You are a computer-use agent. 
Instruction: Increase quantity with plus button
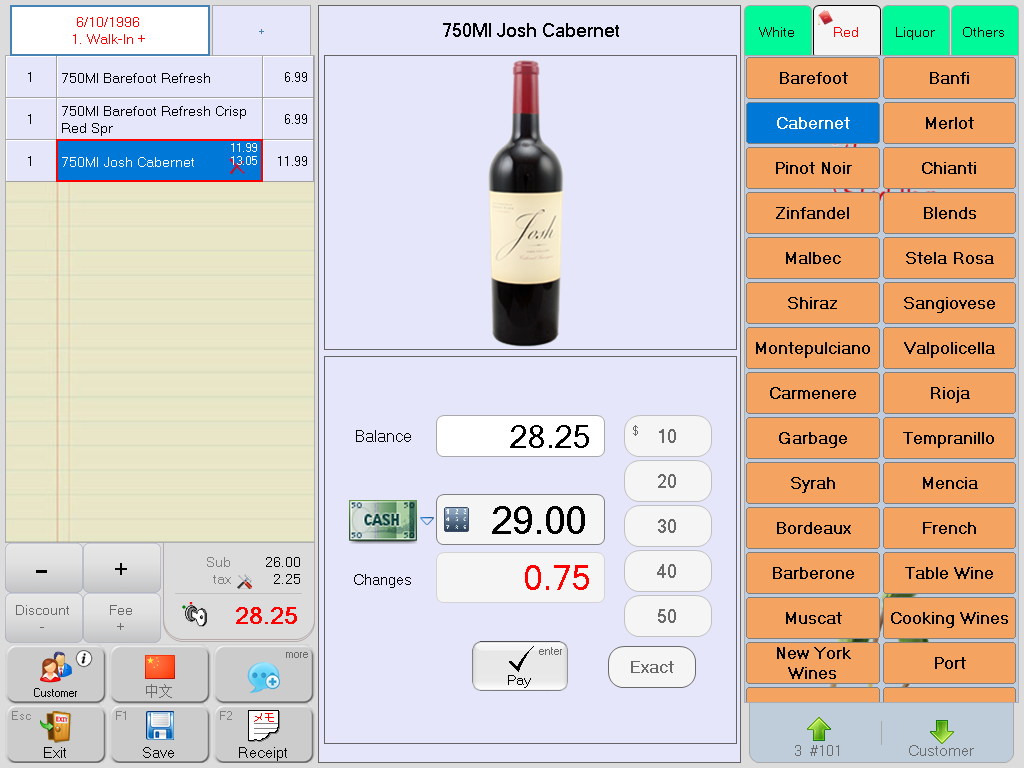point(121,569)
